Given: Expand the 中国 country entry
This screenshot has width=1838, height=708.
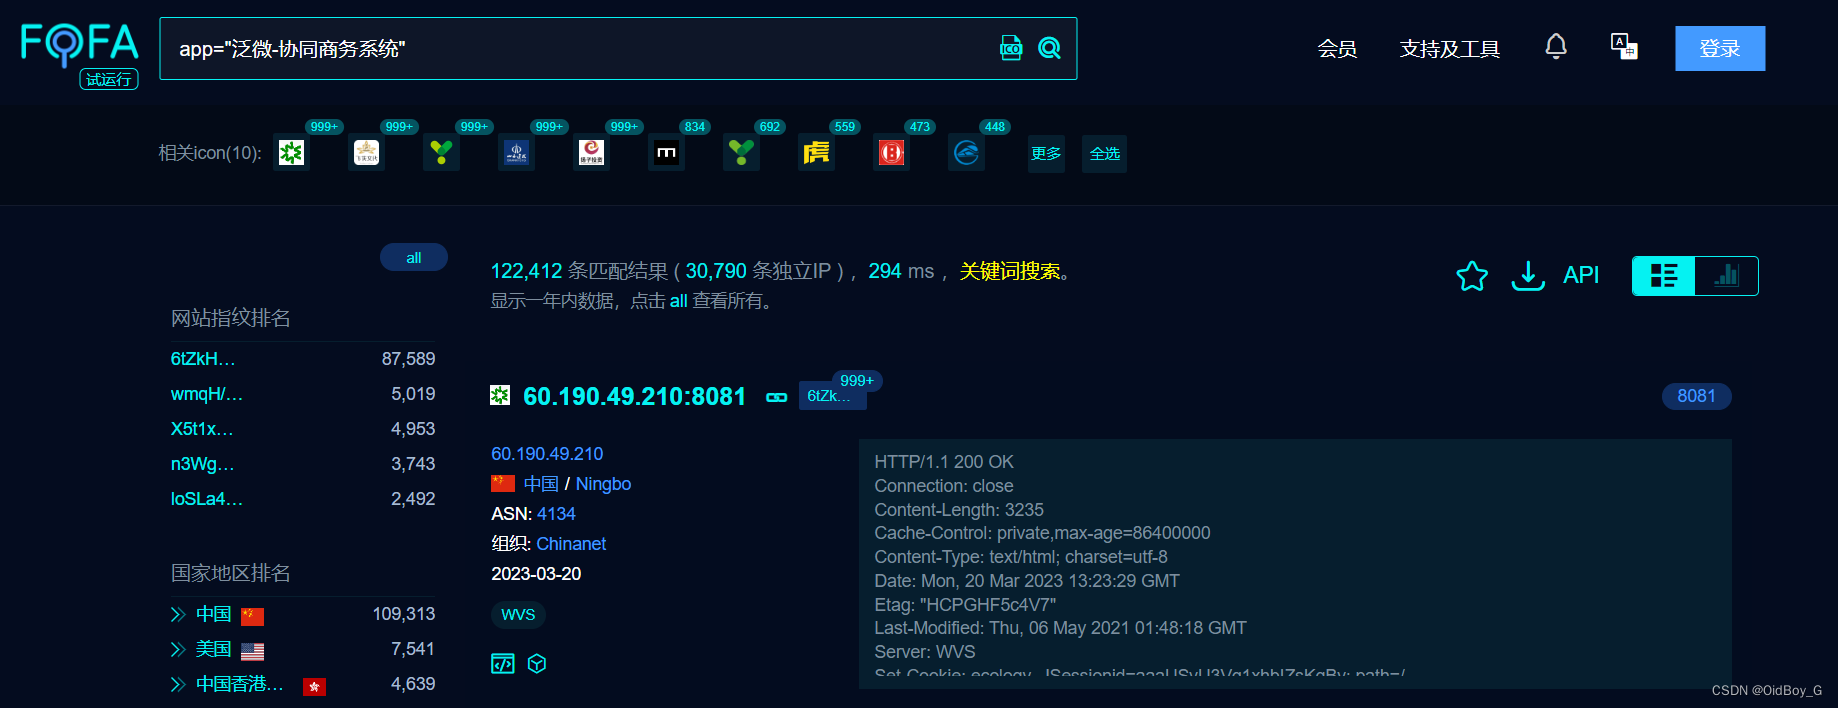Looking at the screenshot, I should 178,614.
